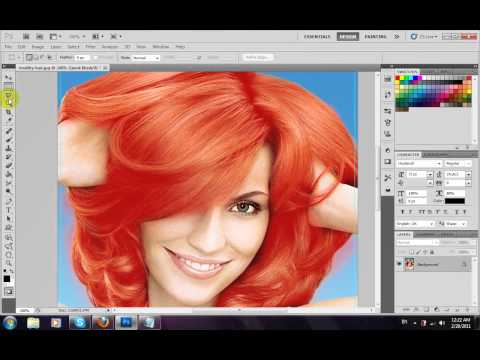Select the Horizontal Type tool
This screenshot has height=360, width=480.
click(x=8, y=210)
